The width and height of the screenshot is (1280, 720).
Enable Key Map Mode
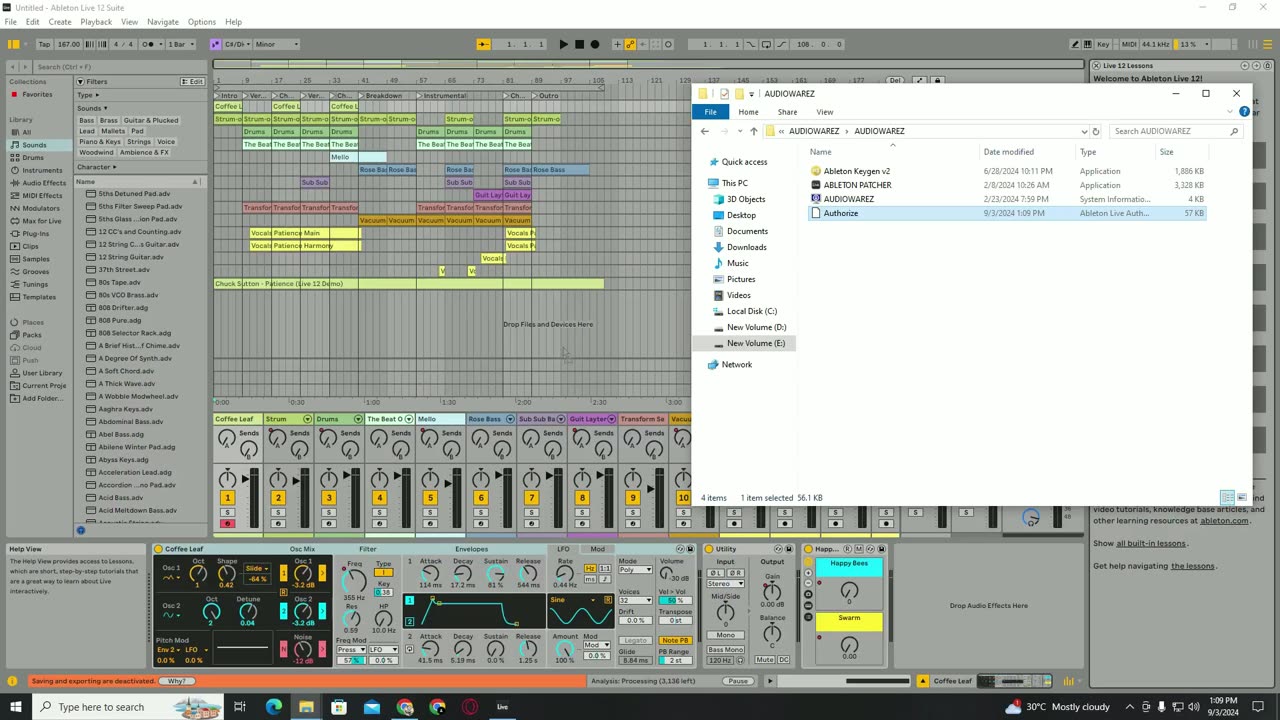coord(1103,44)
